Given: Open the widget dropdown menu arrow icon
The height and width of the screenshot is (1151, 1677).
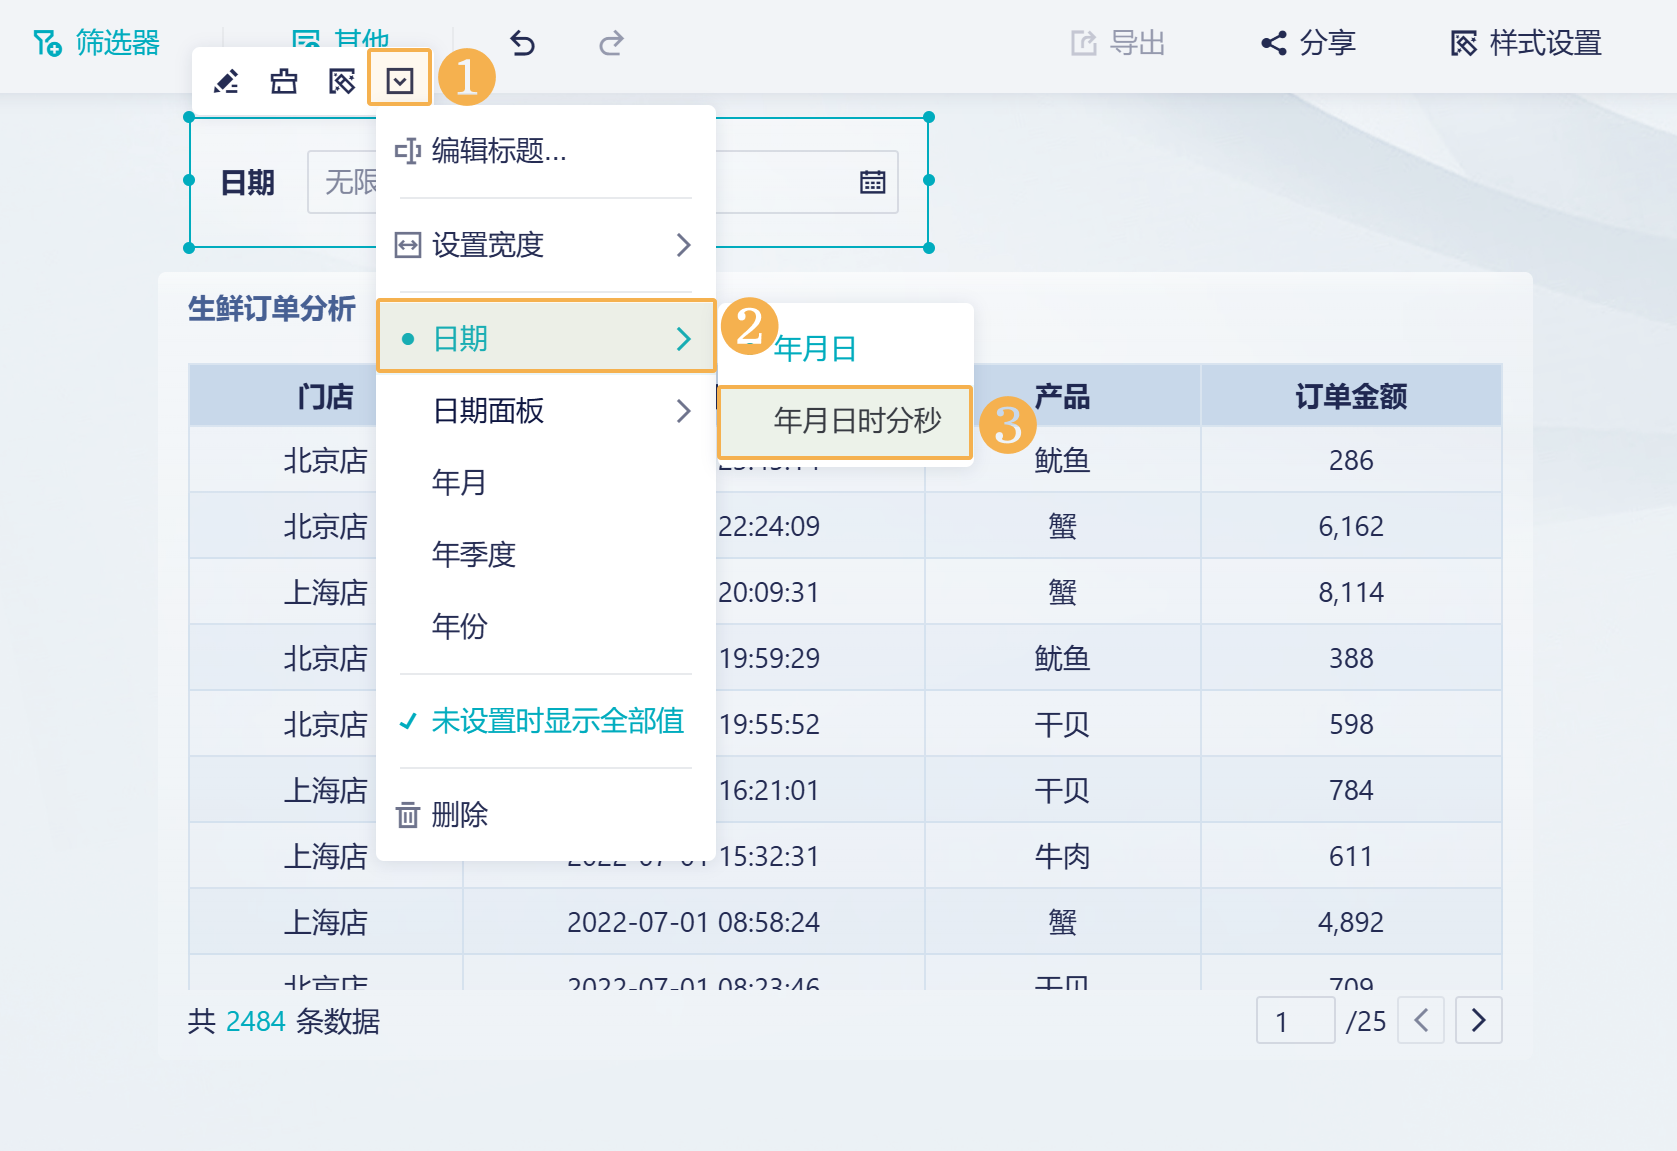Looking at the screenshot, I should [x=400, y=80].
